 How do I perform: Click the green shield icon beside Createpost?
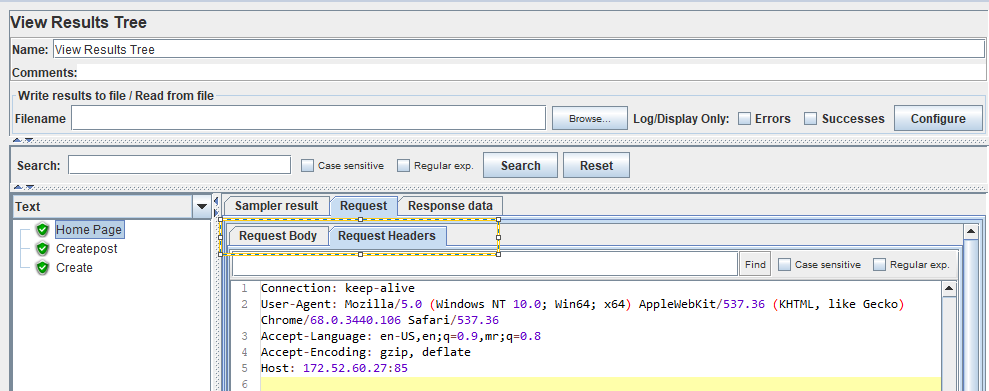[43, 248]
